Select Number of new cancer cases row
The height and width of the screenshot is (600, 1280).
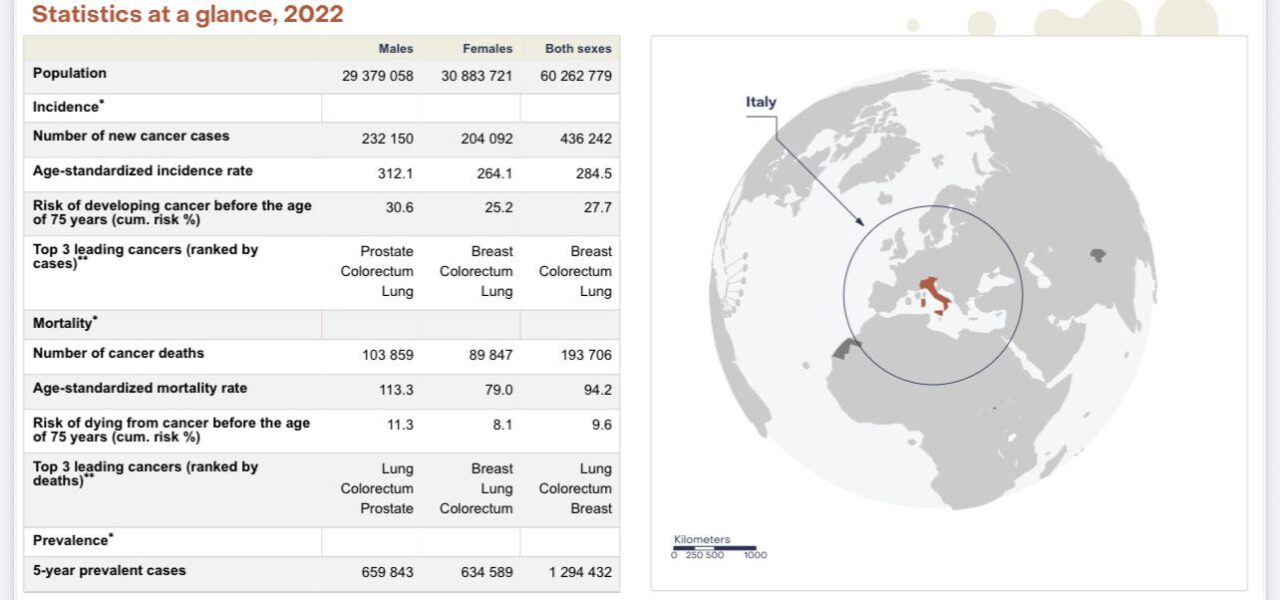[131, 136]
